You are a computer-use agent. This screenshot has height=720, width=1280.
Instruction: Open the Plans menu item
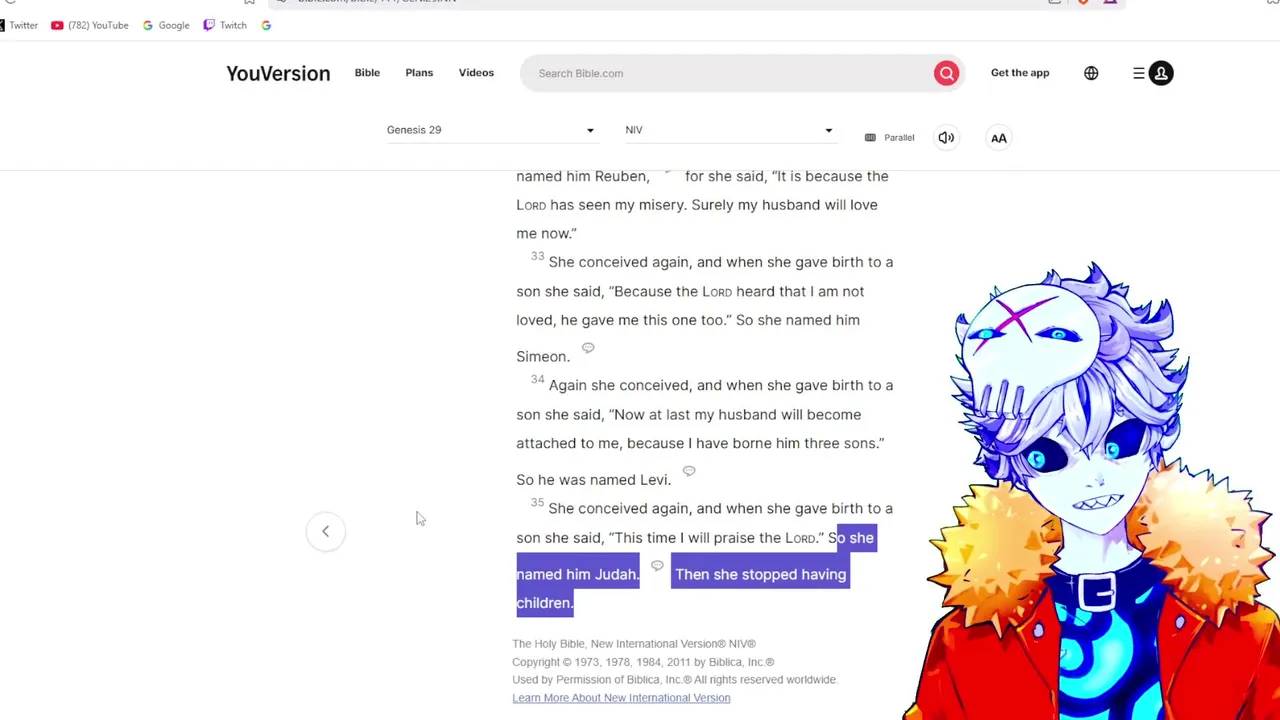tap(419, 73)
